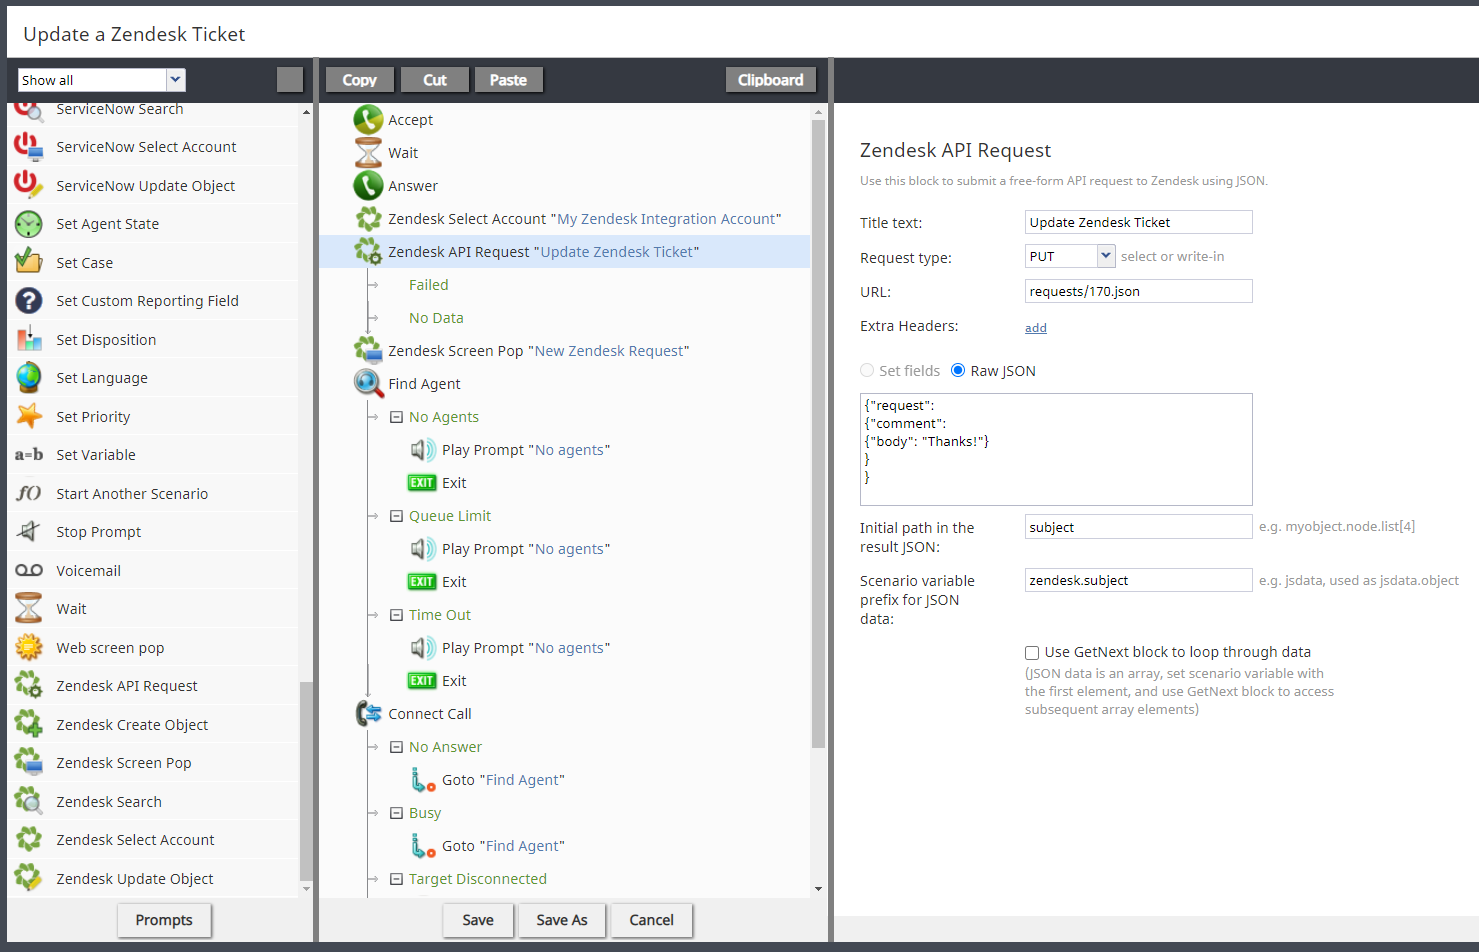Select the No Data conditional exit
1479x952 pixels.
point(436,318)
